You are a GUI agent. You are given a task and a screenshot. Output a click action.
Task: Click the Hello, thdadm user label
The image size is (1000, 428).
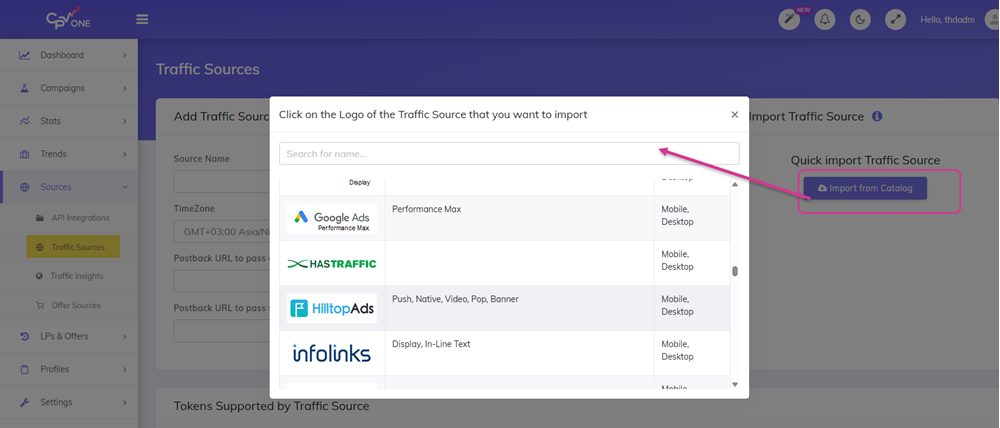947,20
